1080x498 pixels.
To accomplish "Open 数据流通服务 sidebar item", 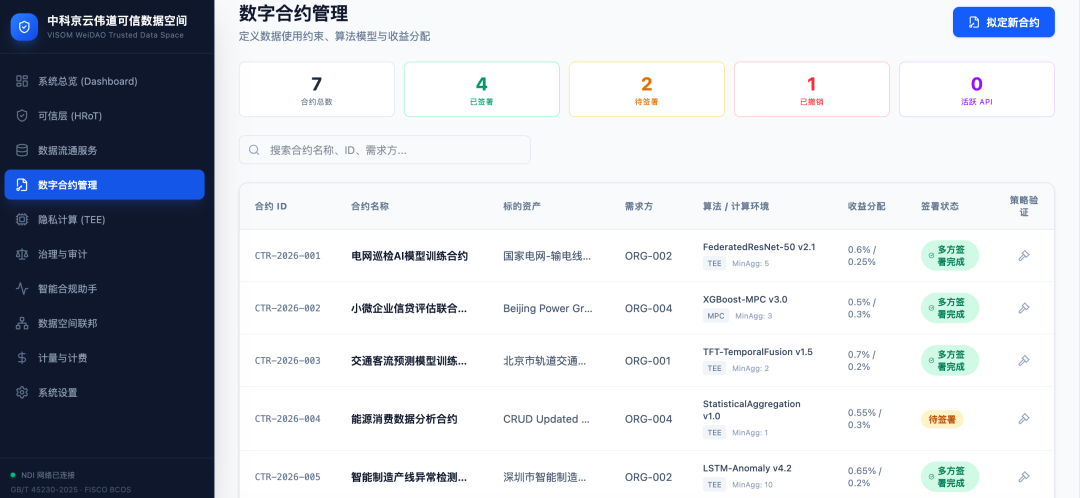I will 104,150.
